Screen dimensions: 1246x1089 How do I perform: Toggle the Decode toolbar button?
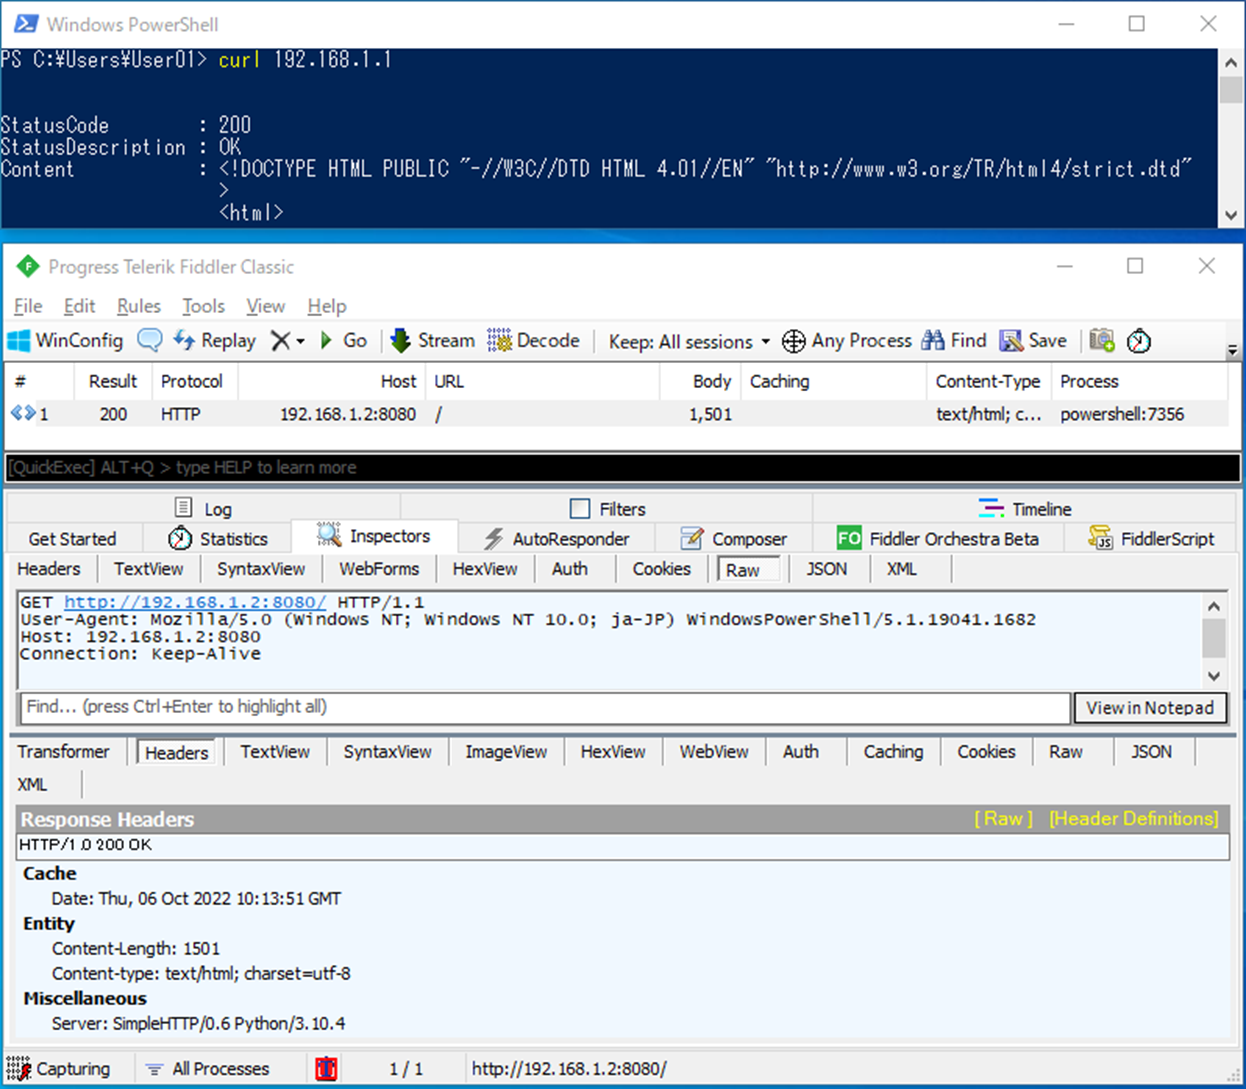[x=534, y=341]
